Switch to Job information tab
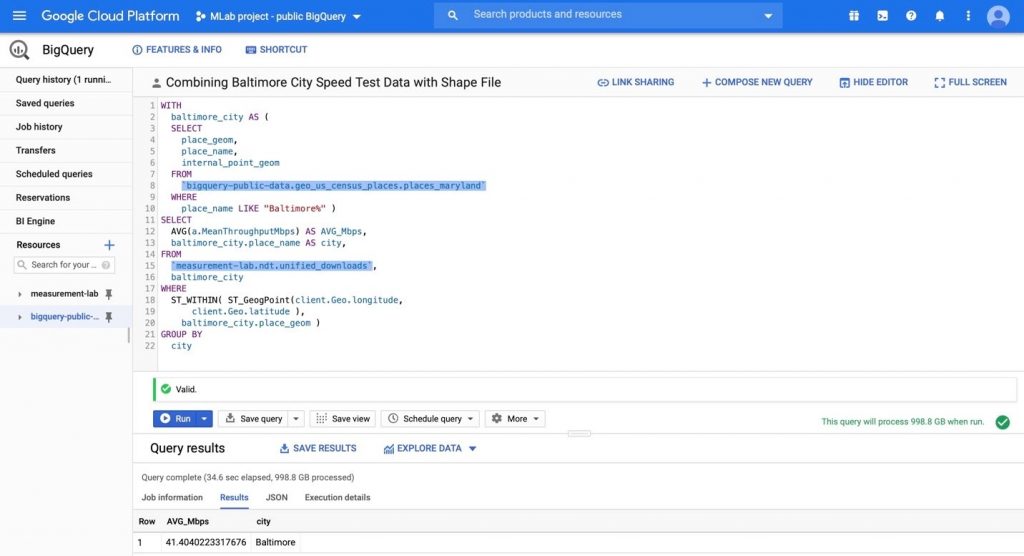Viewport: 1024px width, 556px height. tap(172, 498)
